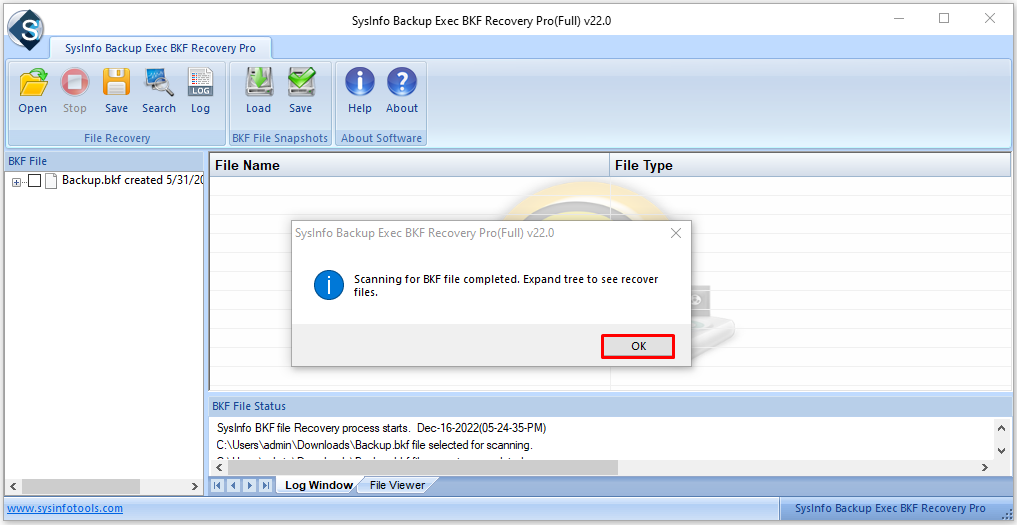Click 'file selected for scanning' log line
This screenshot has width=1017, height=525.
click(375, 446)
